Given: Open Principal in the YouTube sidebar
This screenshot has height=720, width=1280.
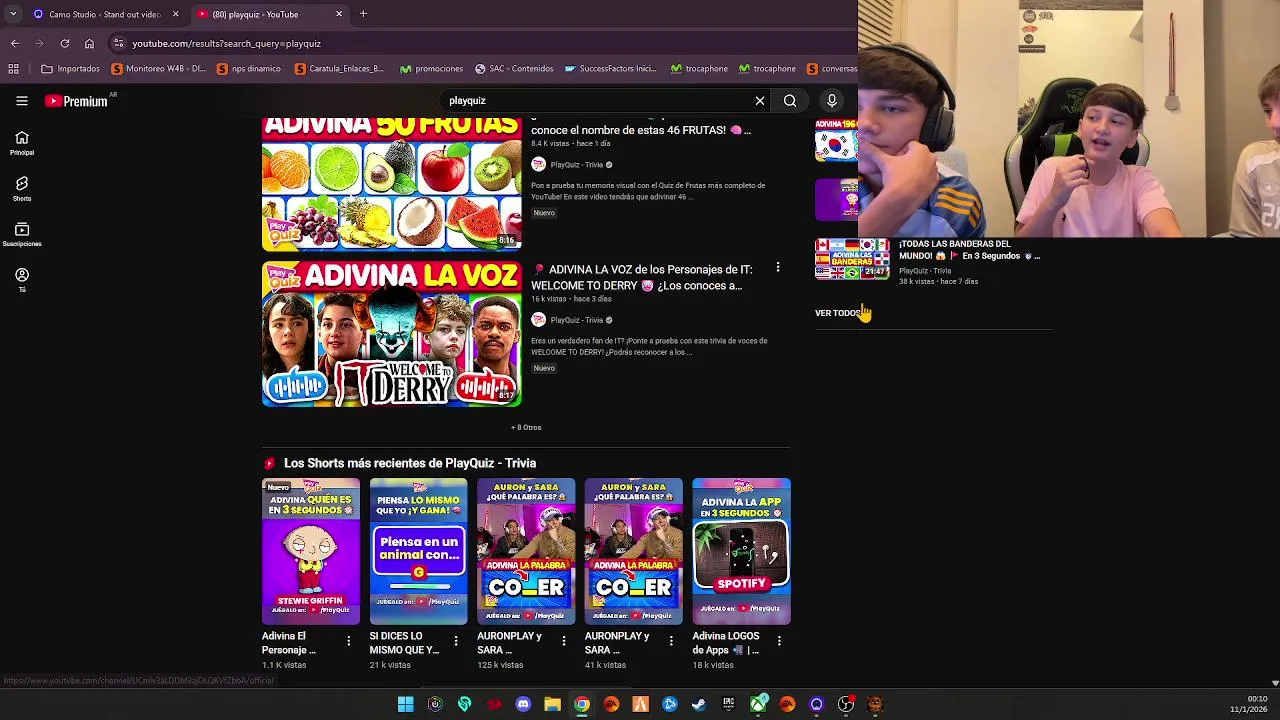Looking at the screenshot, I should (x=22, y=143).
